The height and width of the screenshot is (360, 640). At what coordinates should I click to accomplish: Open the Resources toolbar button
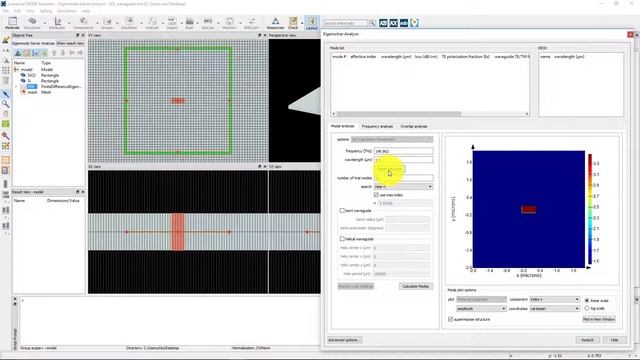pyautogui.click(x=276, y=23)
